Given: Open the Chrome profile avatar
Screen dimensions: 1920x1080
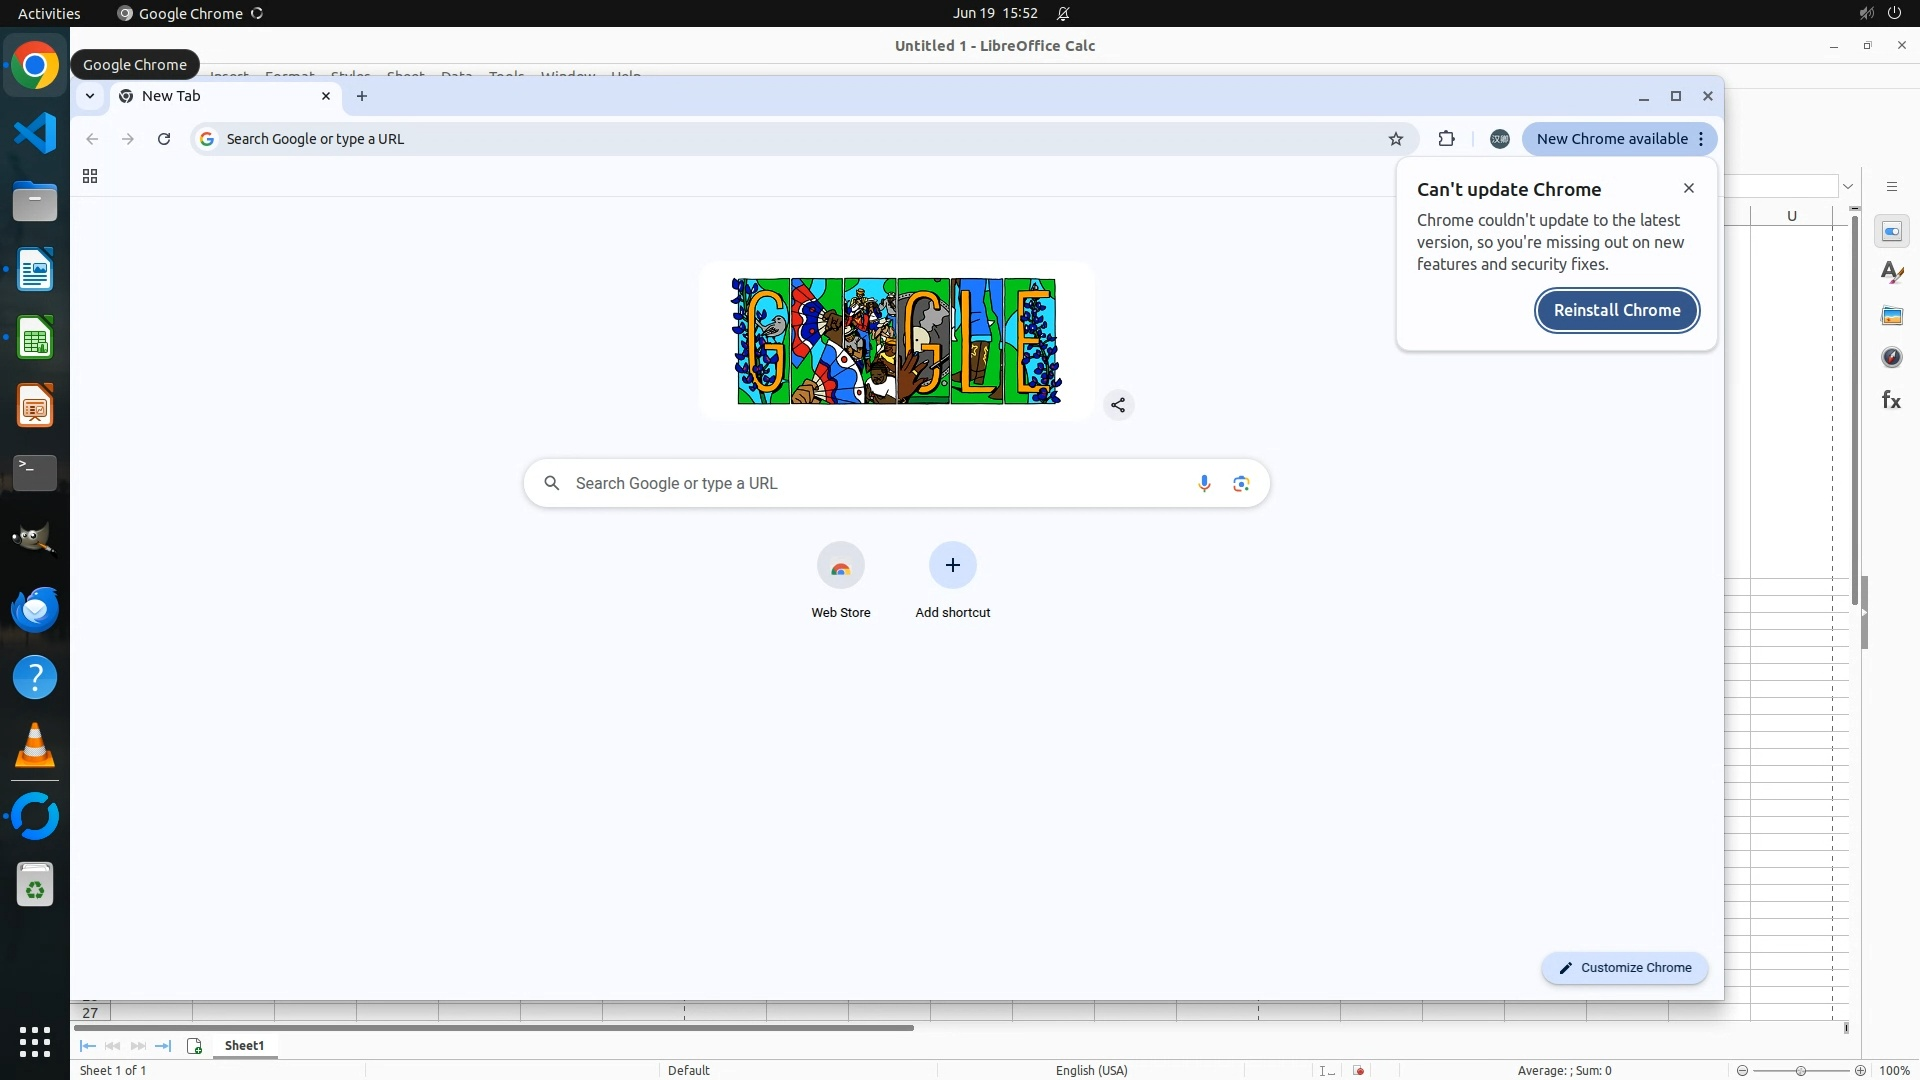Looking at the screenshot, I should click(1499, 139).
